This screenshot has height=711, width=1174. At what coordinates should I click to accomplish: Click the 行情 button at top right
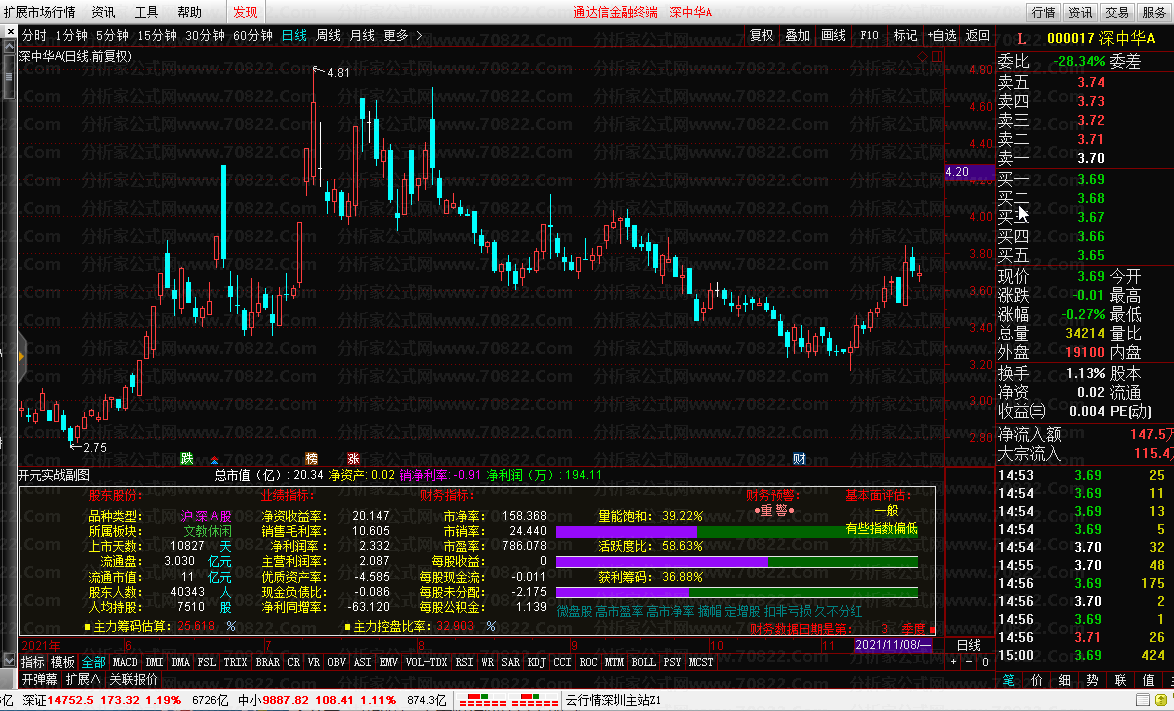click(1043, 12)
